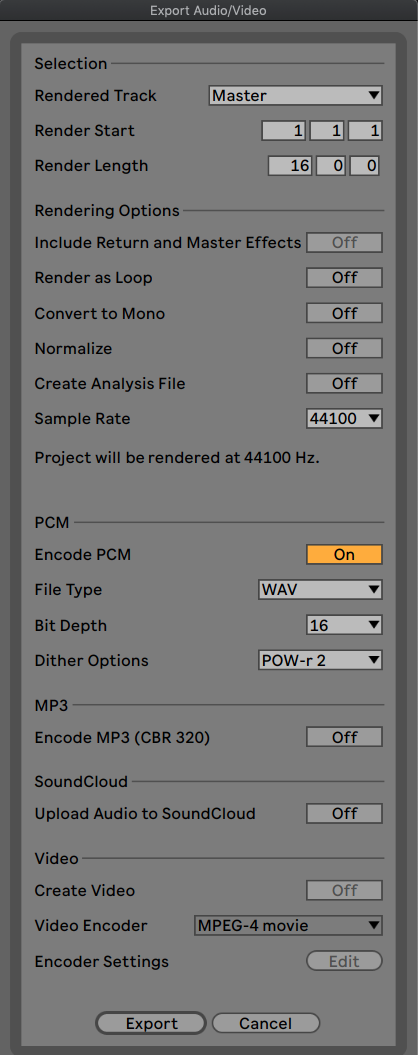Click the Render Start sixteenth field
This screenshot has height=1055, width=418.
(365, 131)
